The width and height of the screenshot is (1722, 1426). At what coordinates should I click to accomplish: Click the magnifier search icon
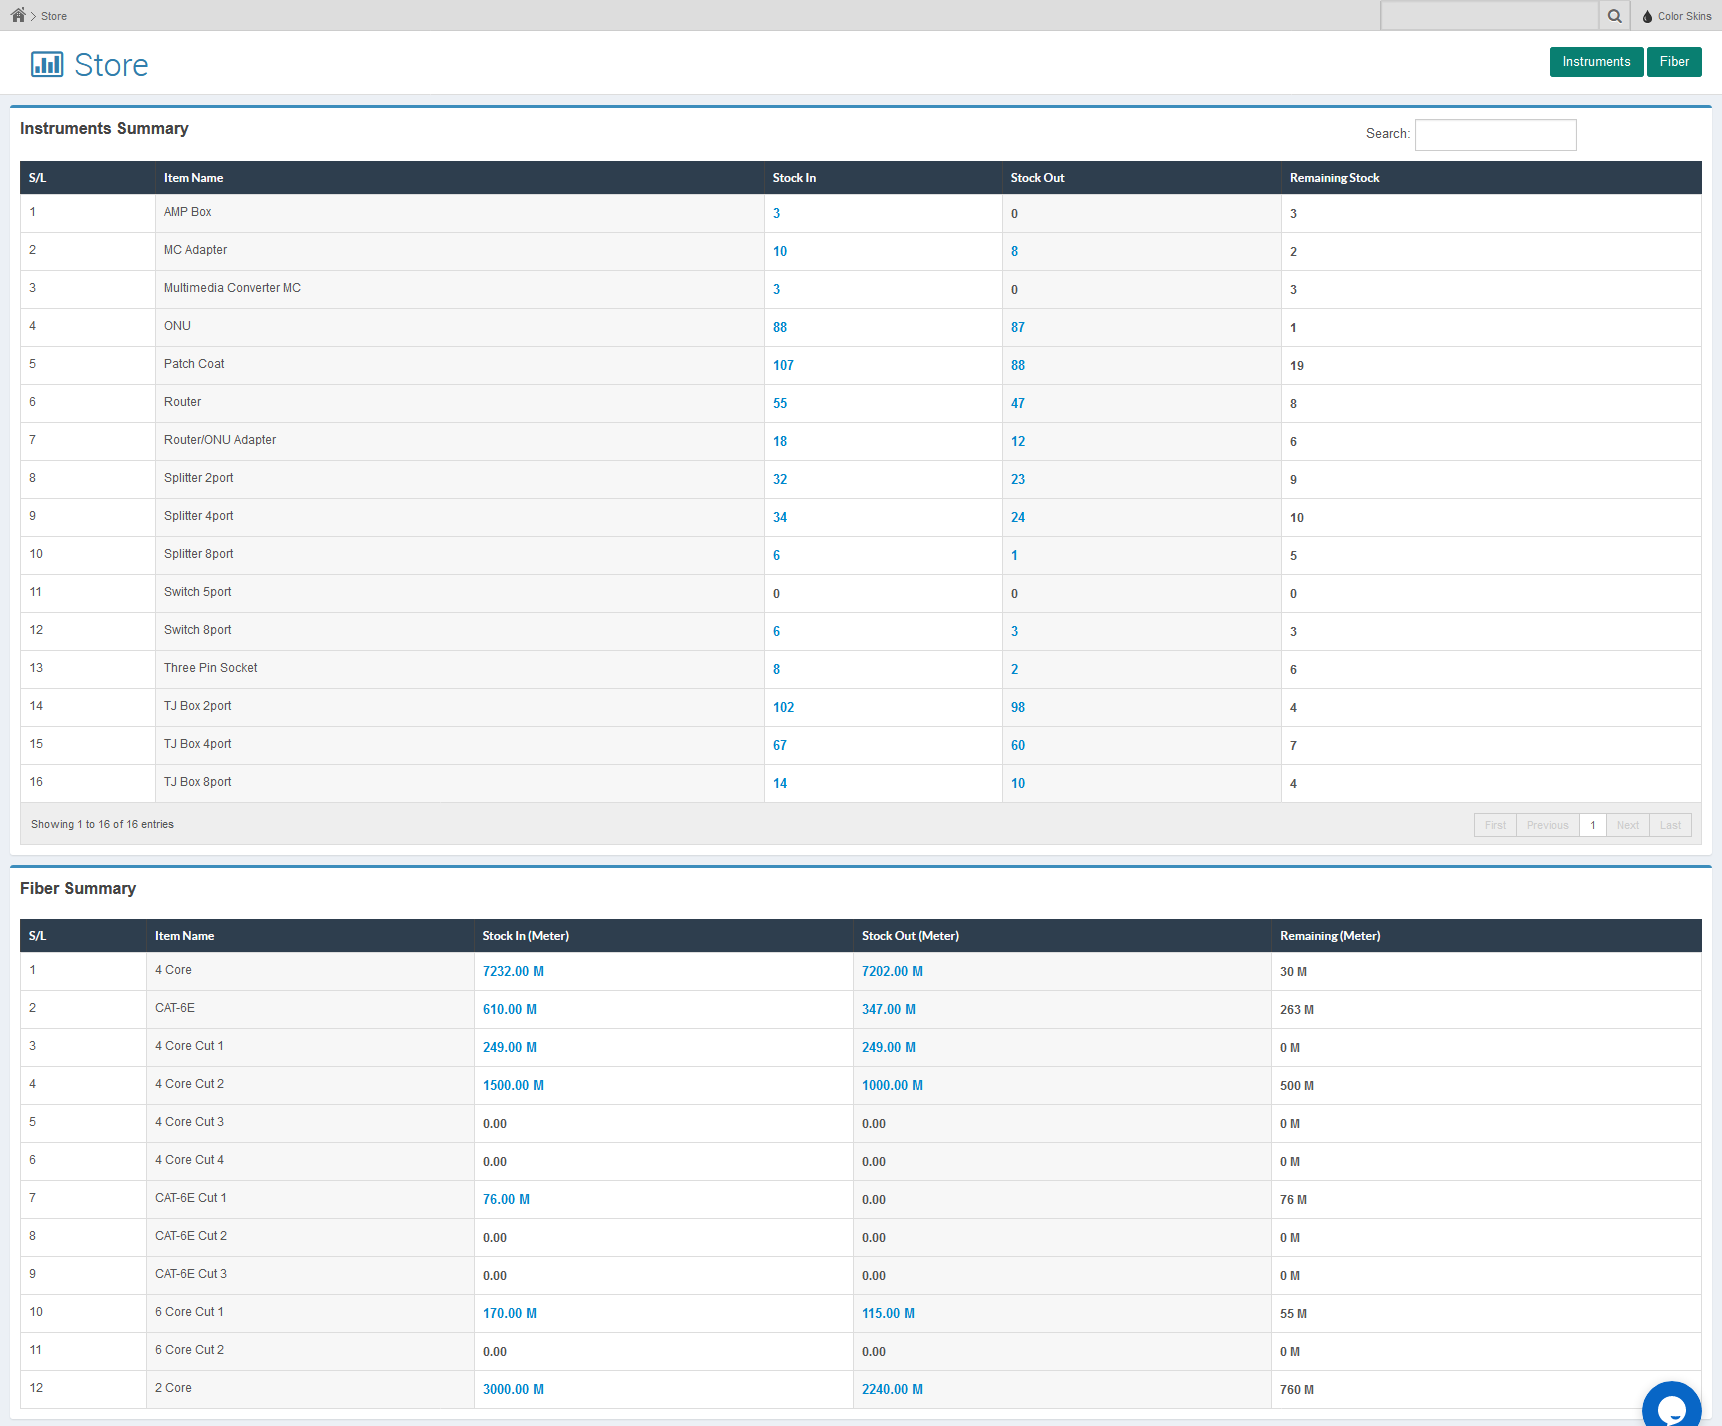tap(1614, 16)
